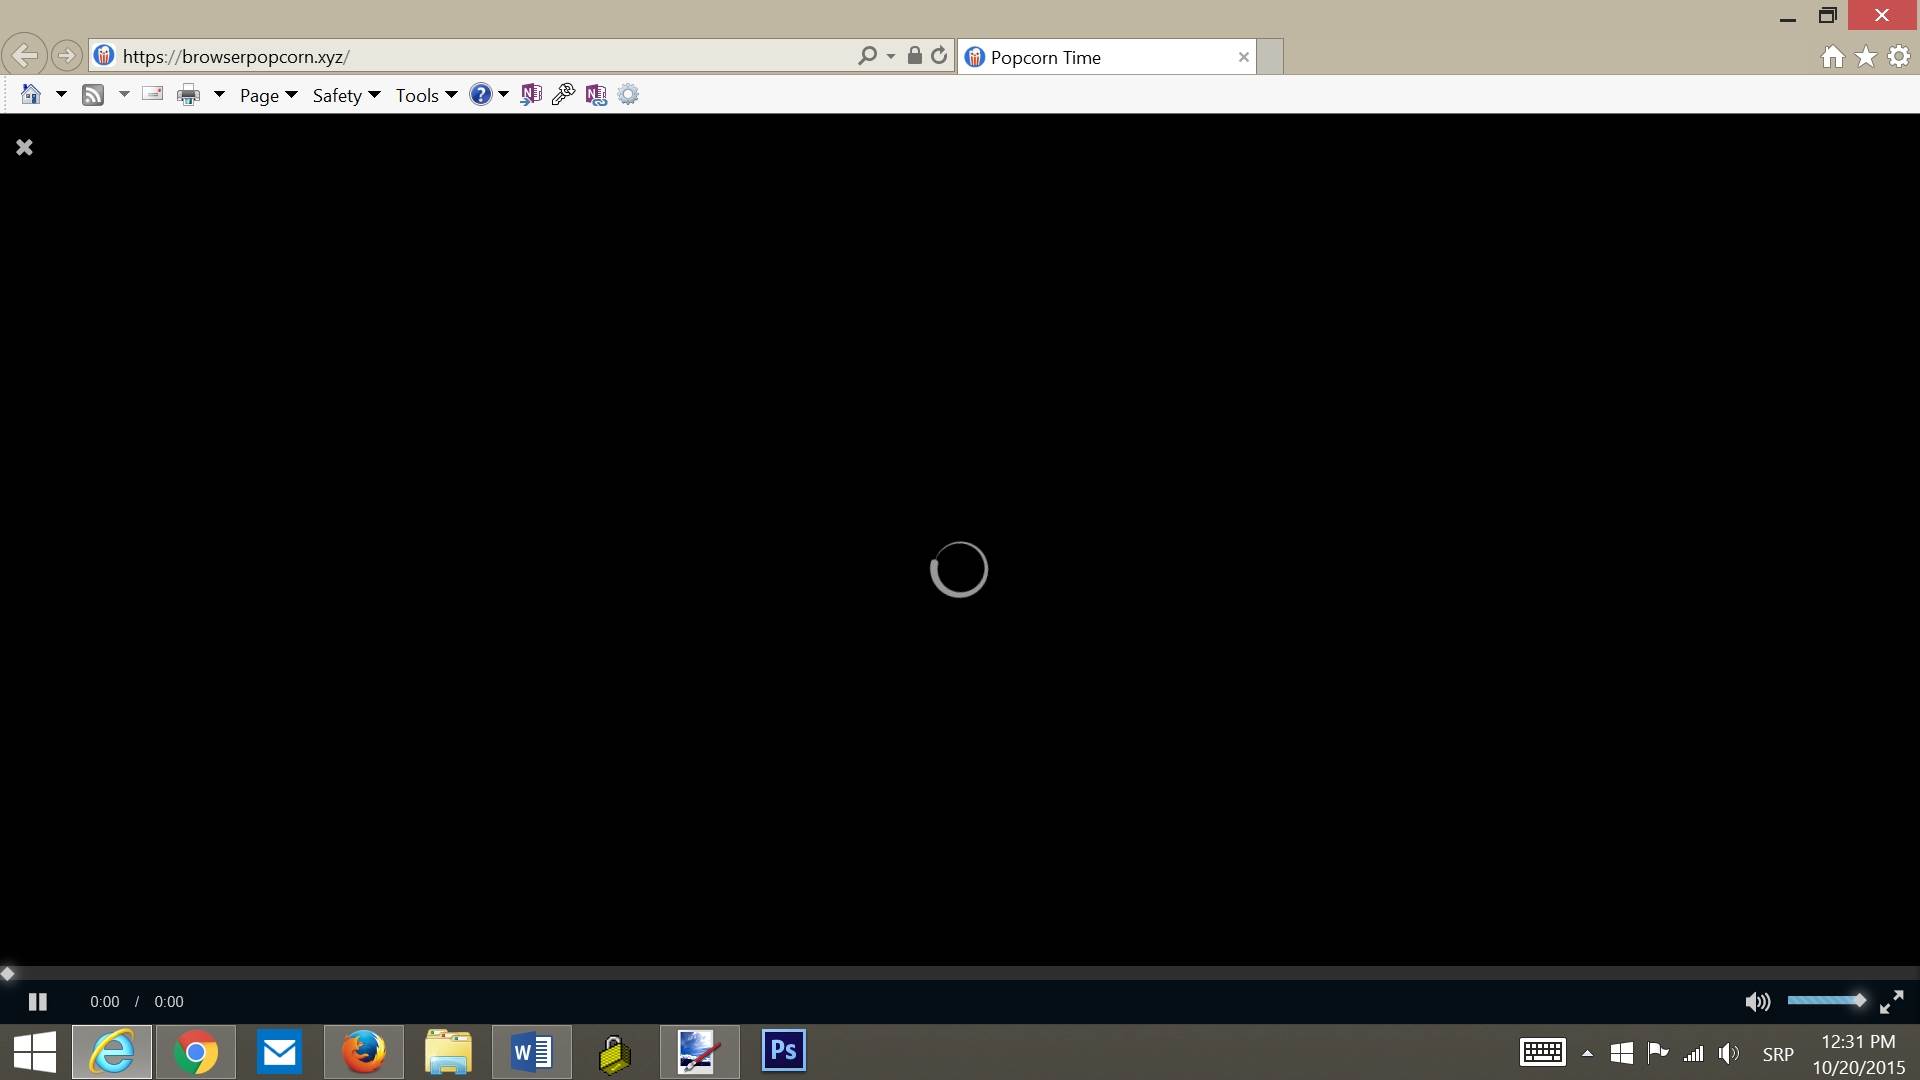
Task: Click the Print icon
Action: [x=188, y=94]
